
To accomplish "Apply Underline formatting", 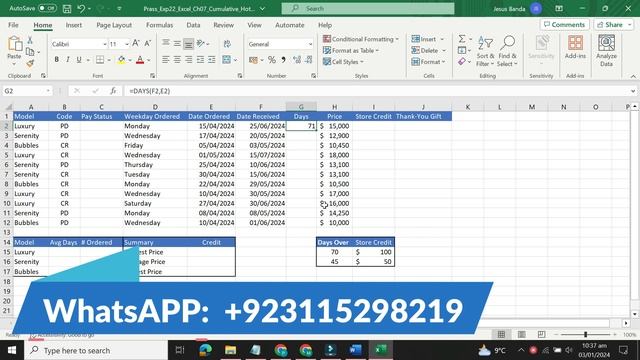I will (79, 60).
